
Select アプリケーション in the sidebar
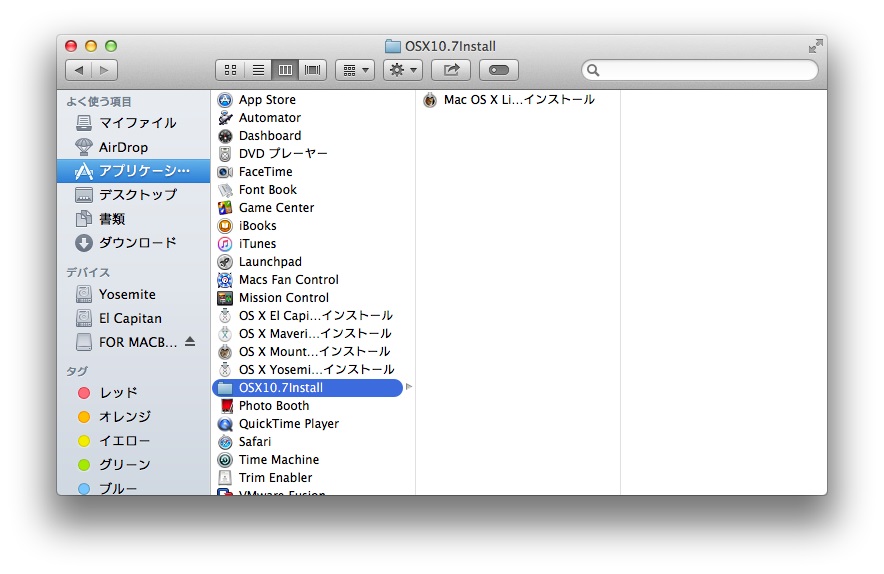(134, 171)
